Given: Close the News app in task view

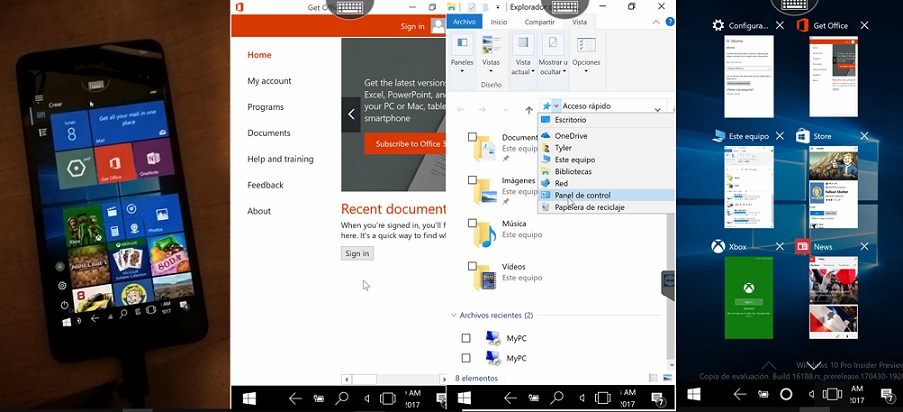Looking at the screenshot, I should click(x=864, y=246).
